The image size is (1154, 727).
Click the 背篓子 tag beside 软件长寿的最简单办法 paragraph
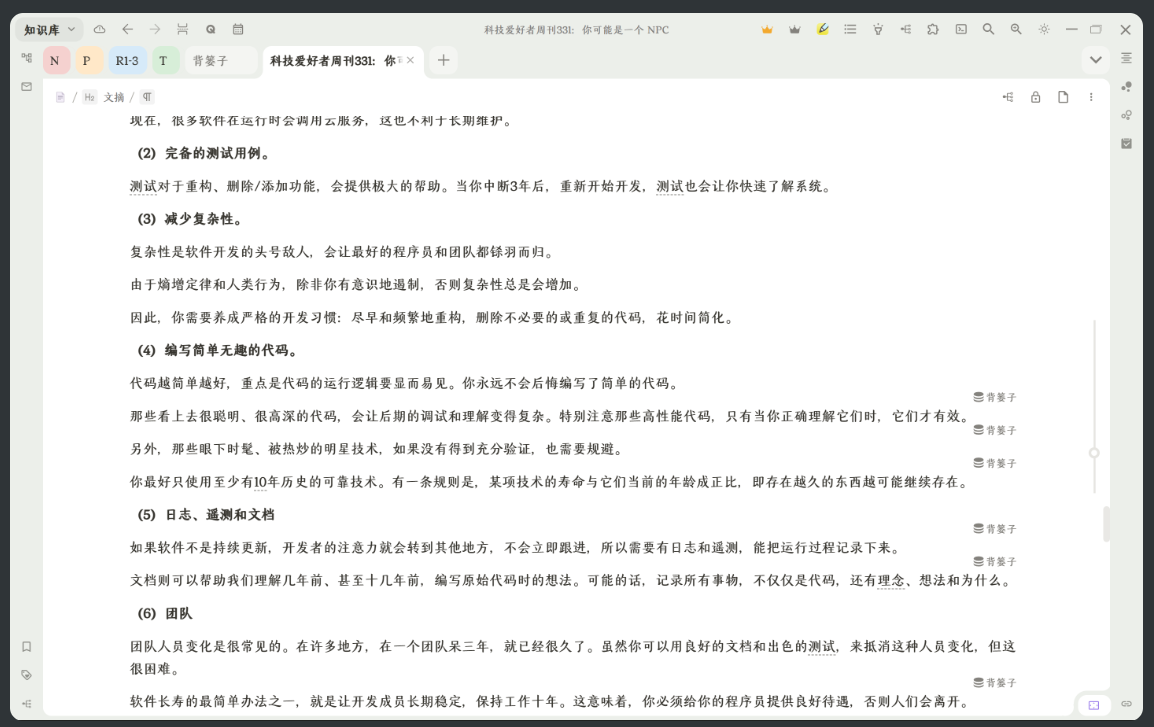pos(994,683)
